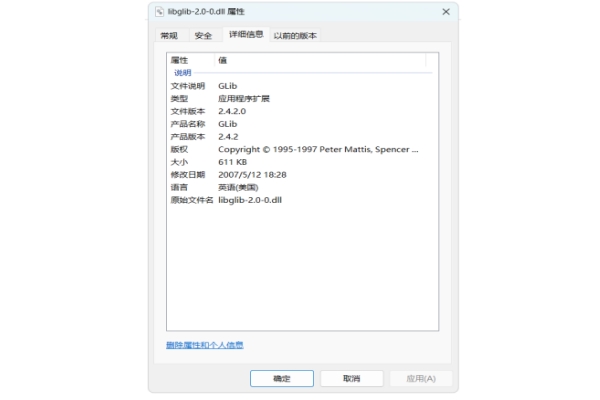Go to the 以前的版本 tab
This screenshot has width=600, height=400.
[295, 35]
